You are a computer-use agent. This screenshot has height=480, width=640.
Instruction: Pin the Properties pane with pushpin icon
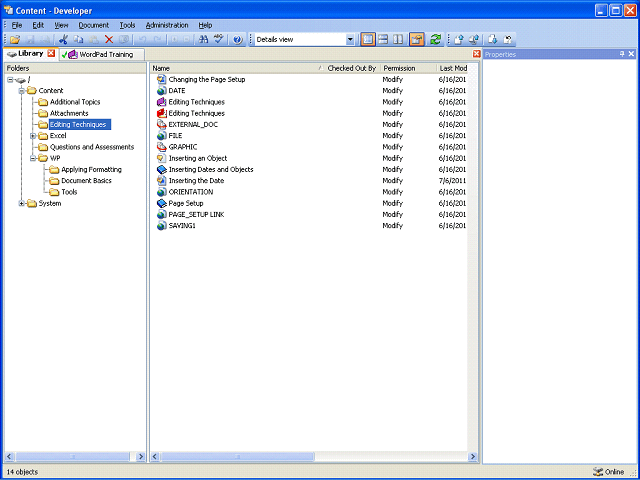tap(622, 54)
